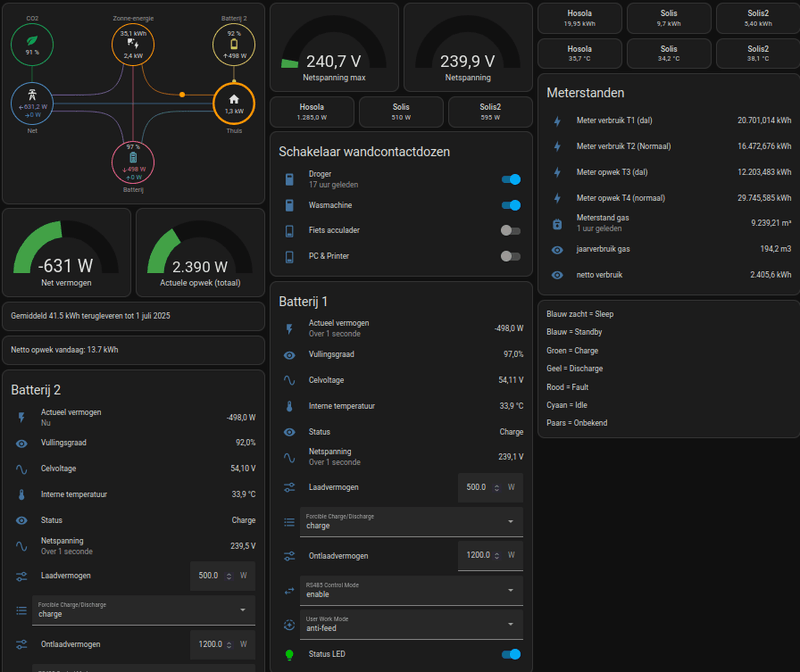Click Batterij 1 Status value Charge

click(x=511, y=432)
